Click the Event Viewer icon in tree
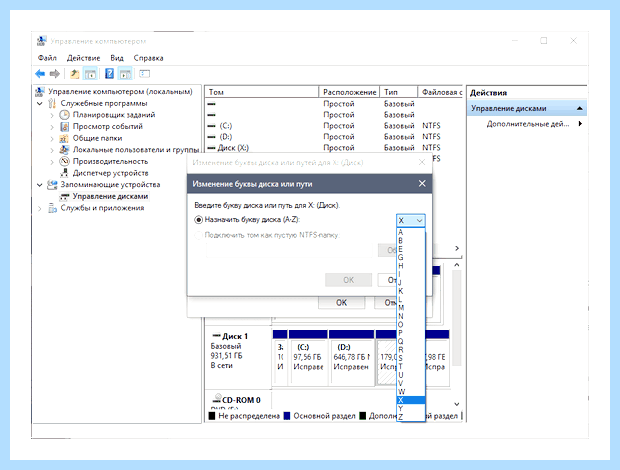Viewport: 620px width, 470px height. [64, 126]
